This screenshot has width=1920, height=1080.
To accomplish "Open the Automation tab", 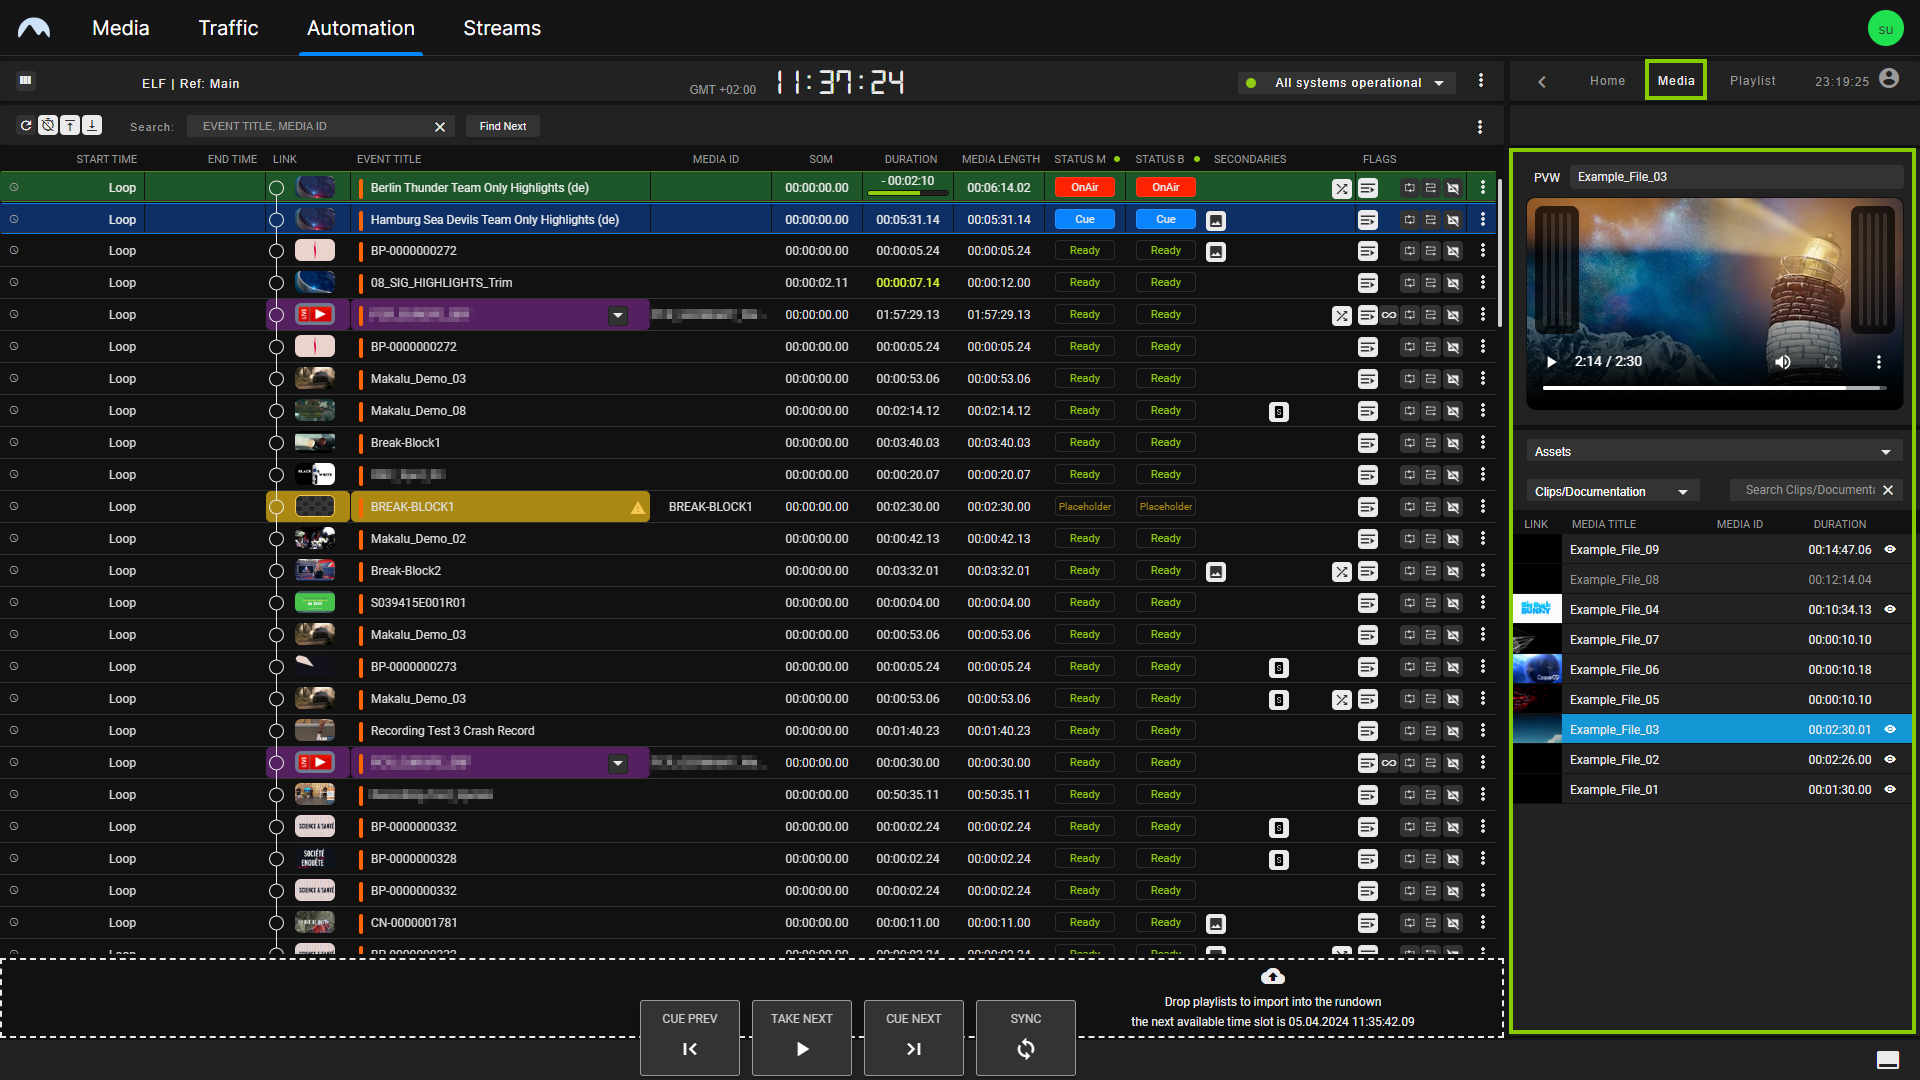I will pos(360,26).
